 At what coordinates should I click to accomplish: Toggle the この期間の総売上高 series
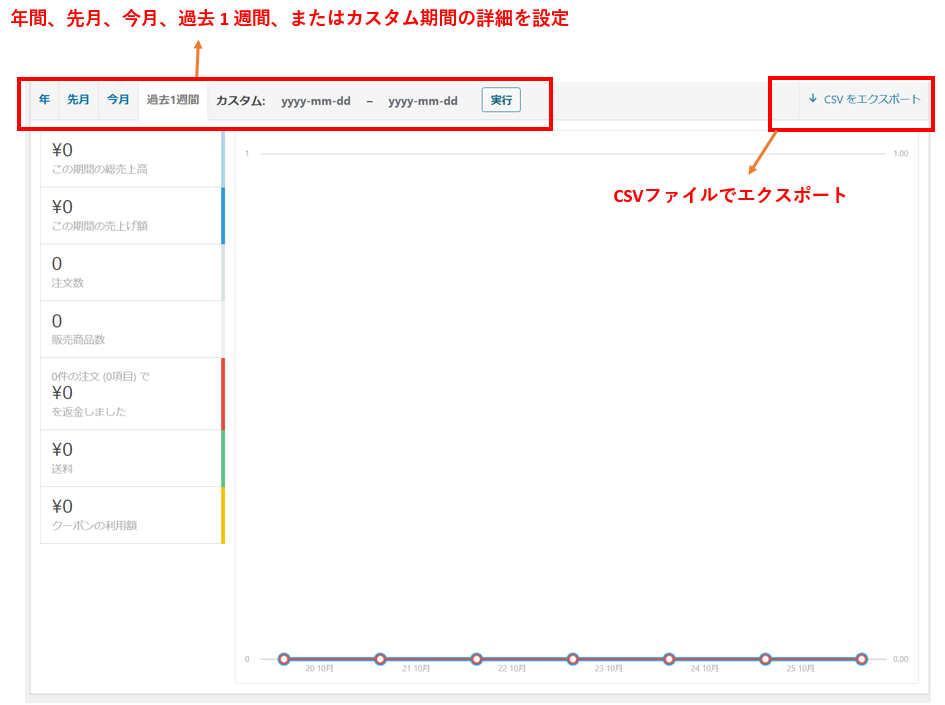click(x=130, y=158)
